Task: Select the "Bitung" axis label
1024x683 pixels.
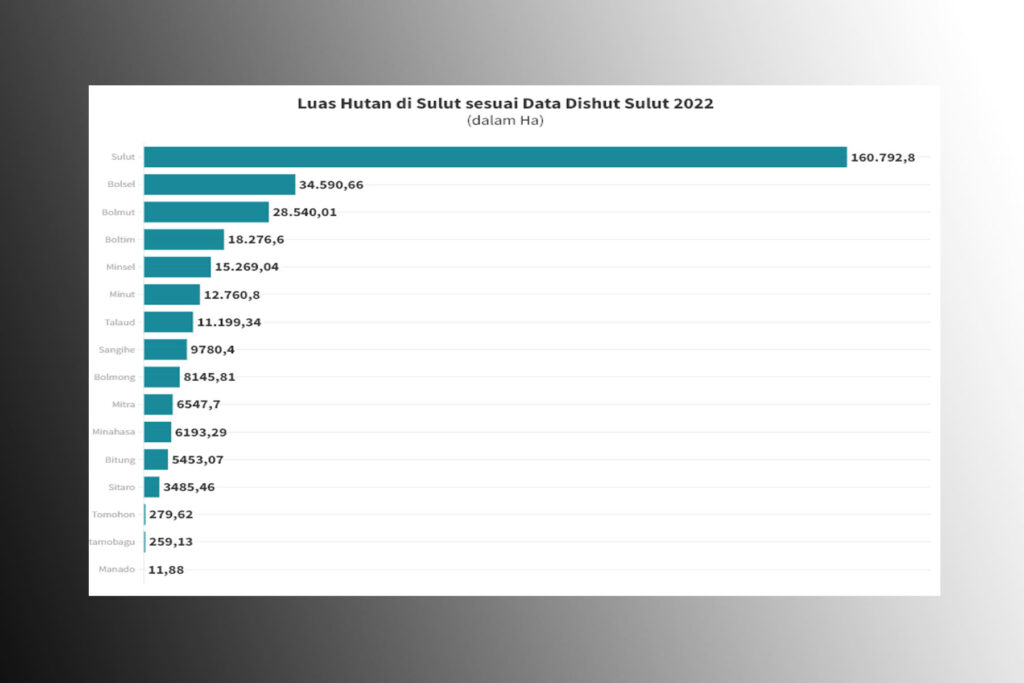Action: (120, 460)
